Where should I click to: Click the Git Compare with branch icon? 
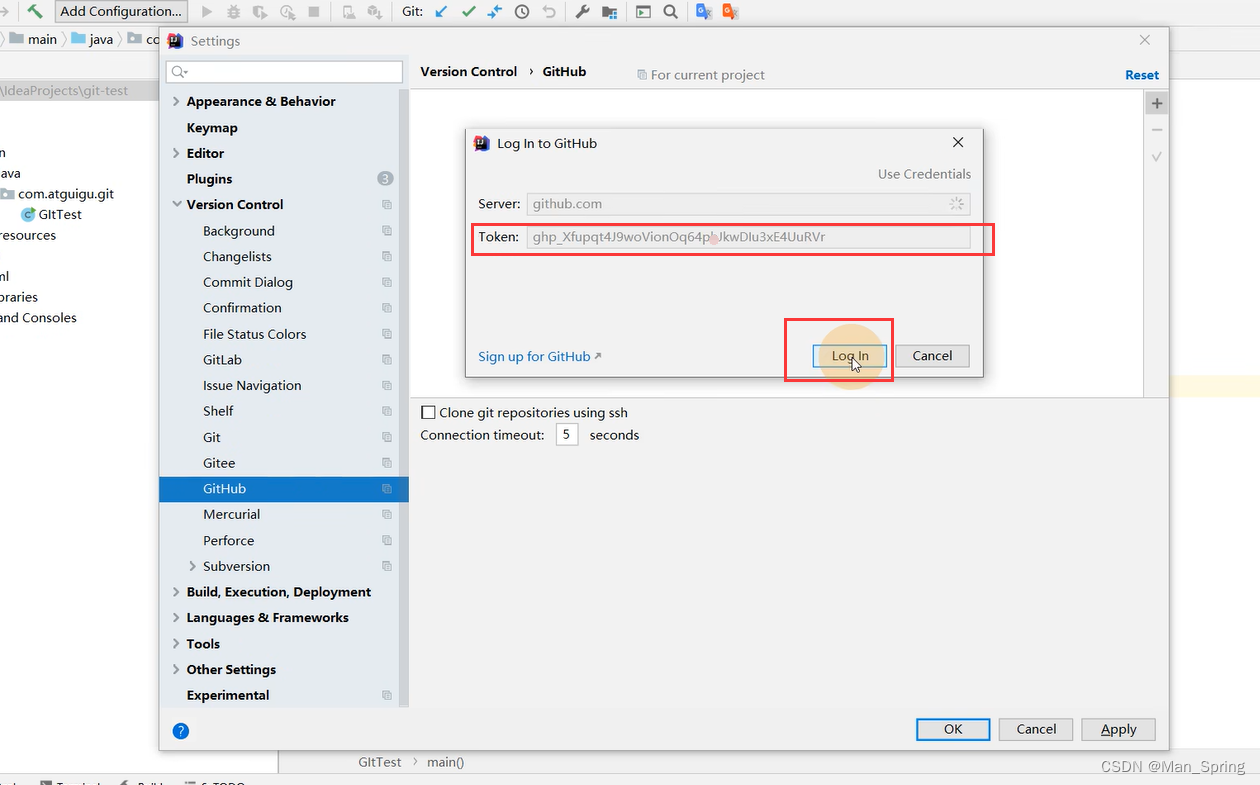(x=495, y=12)
